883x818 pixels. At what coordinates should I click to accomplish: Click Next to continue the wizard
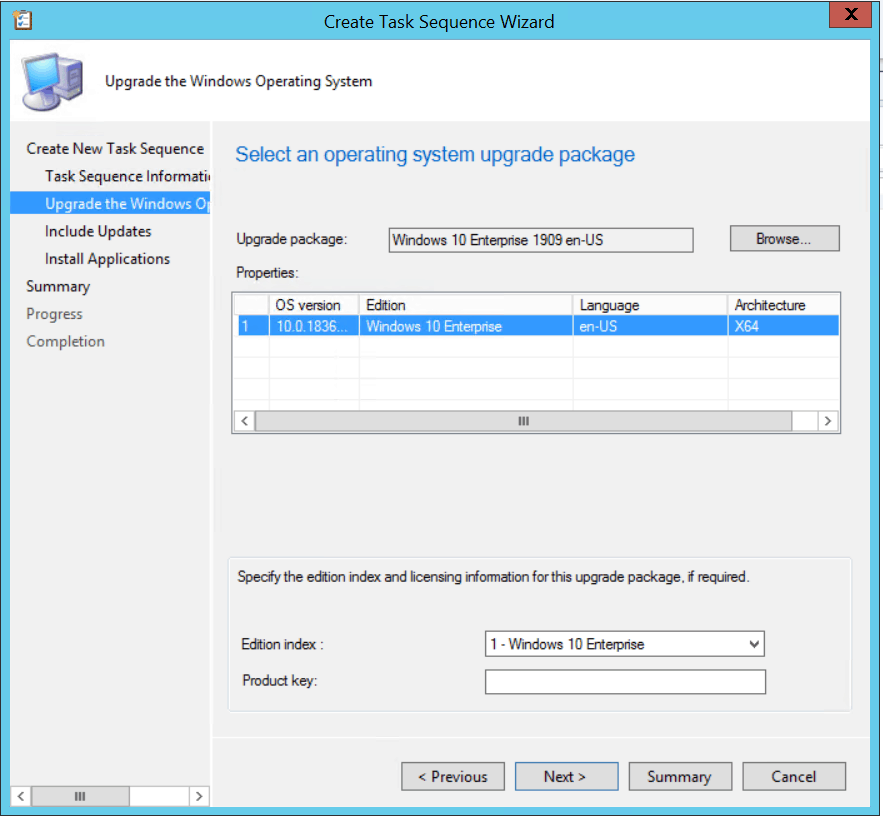click(x=566, y=776)
